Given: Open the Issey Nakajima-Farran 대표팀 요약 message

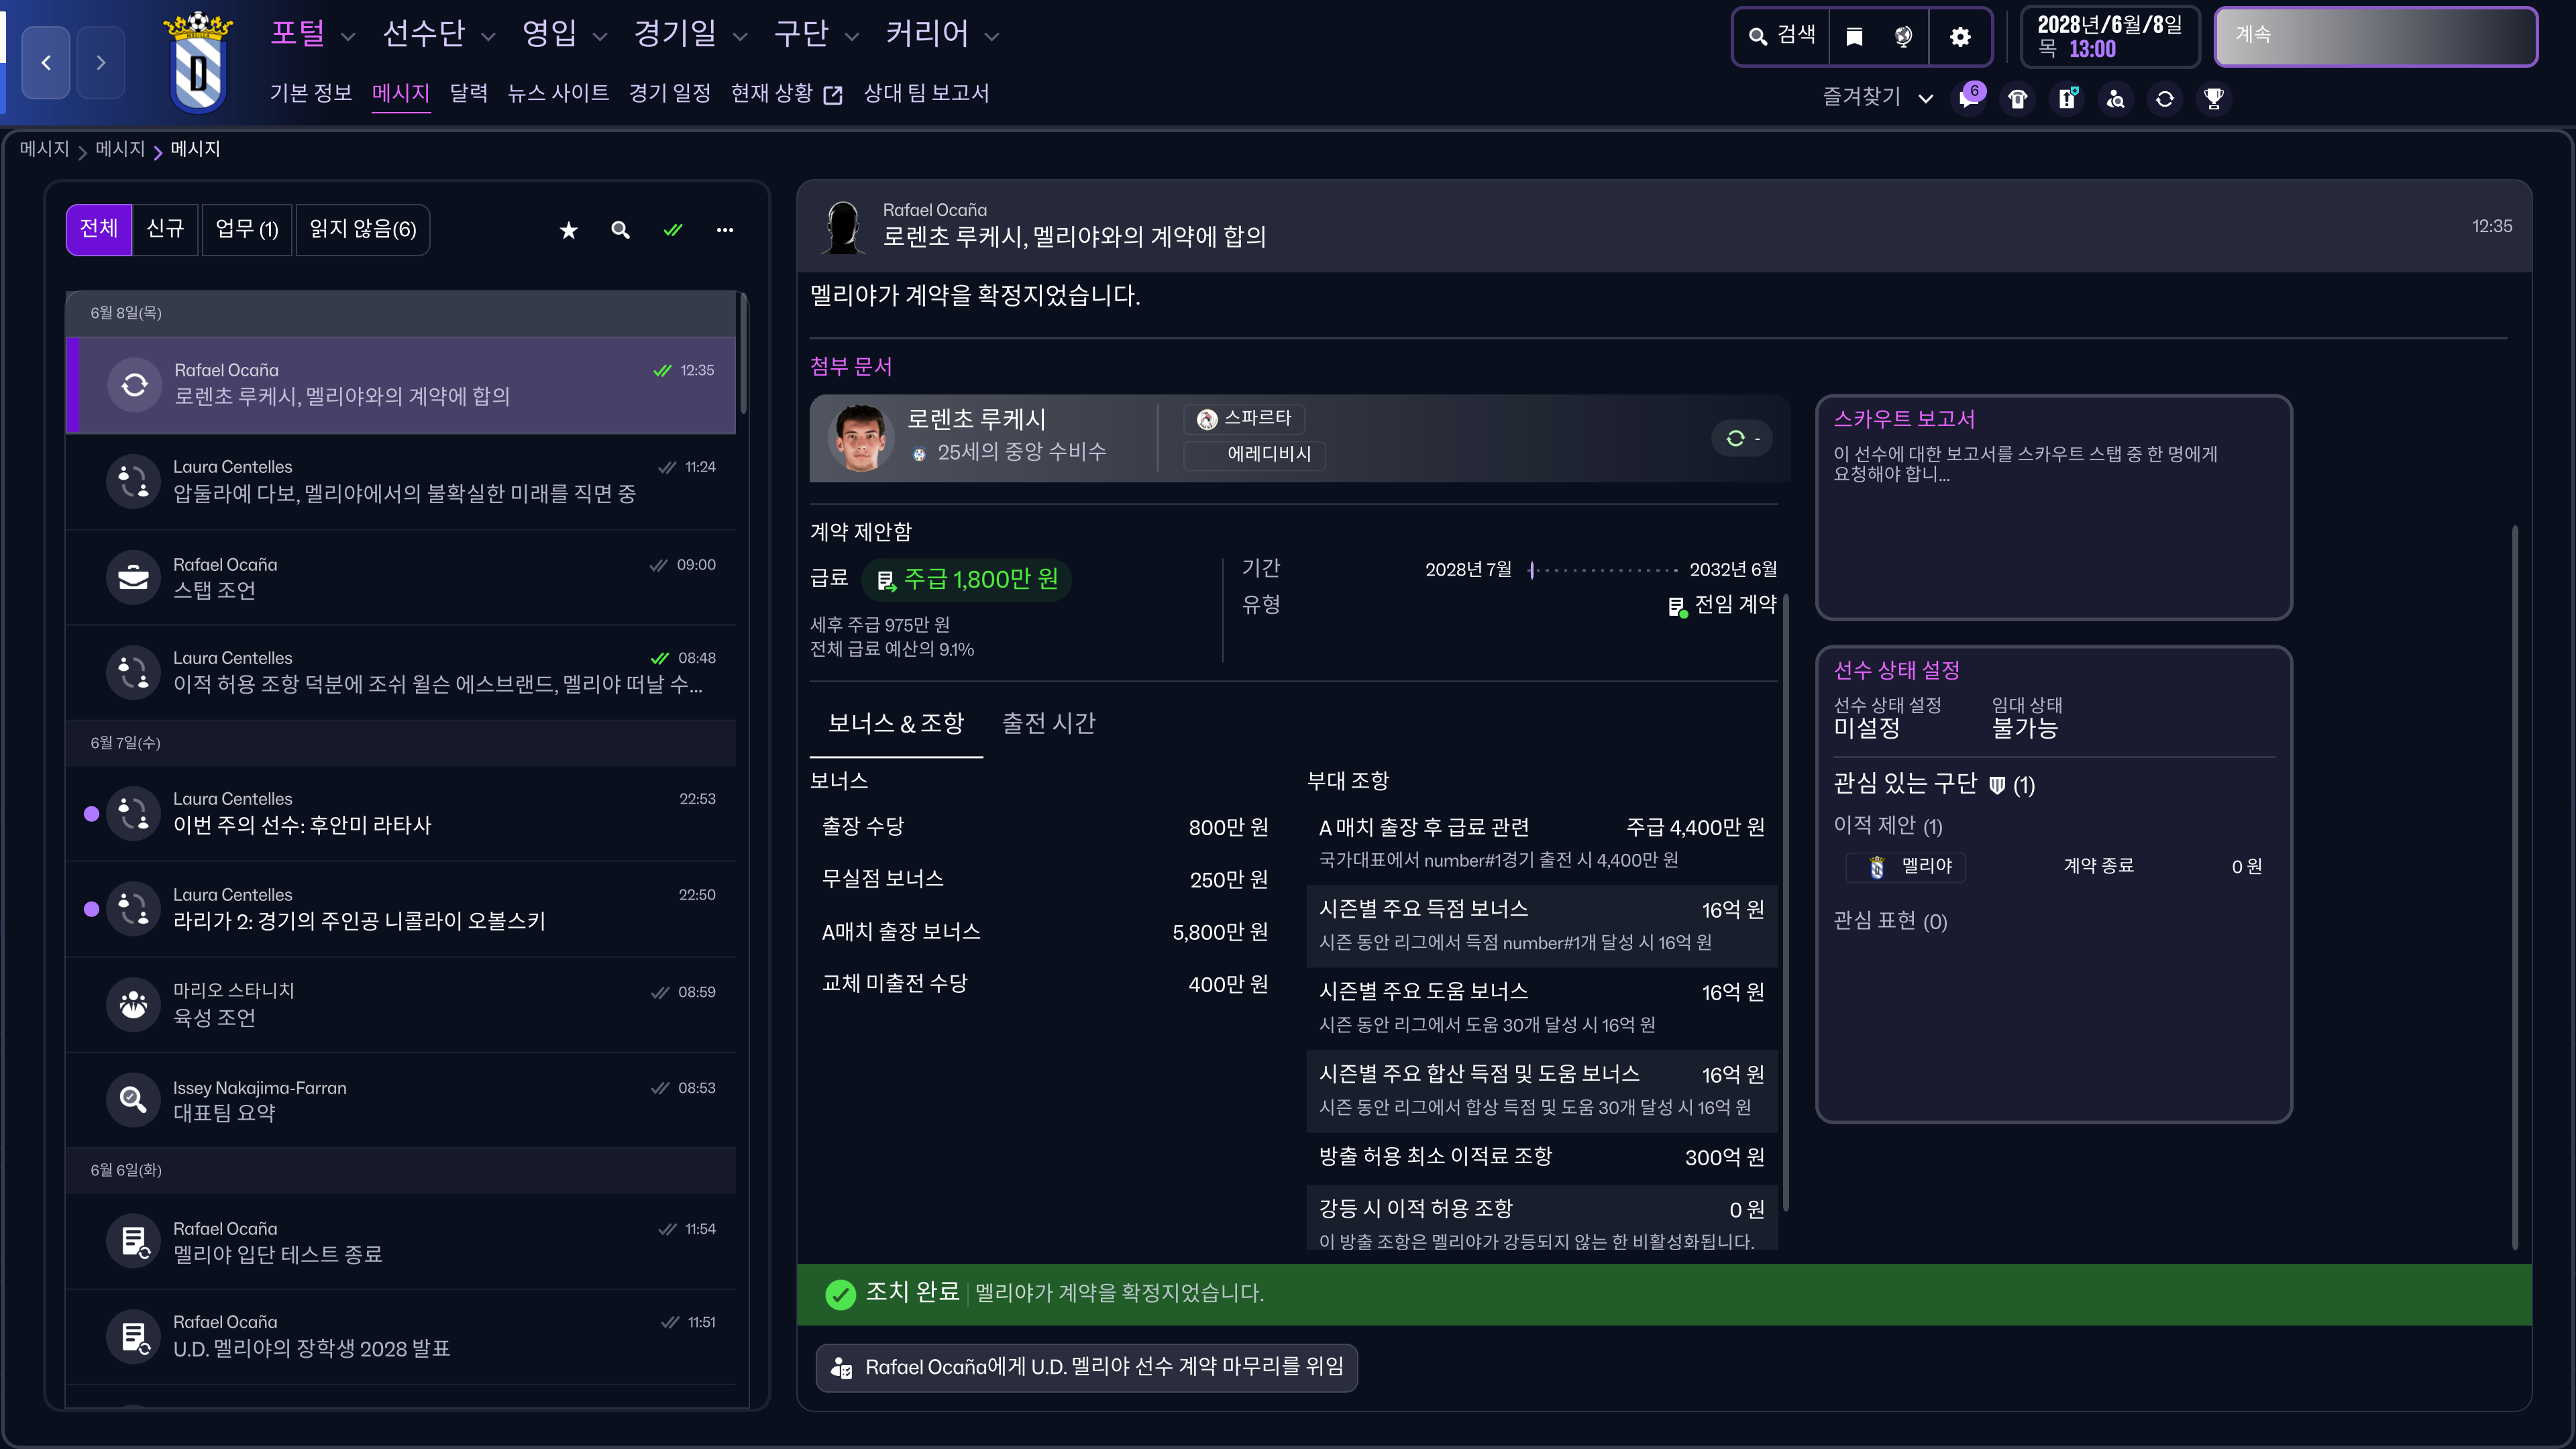Looking at the screenshot, I should (x=400, y=1100).
